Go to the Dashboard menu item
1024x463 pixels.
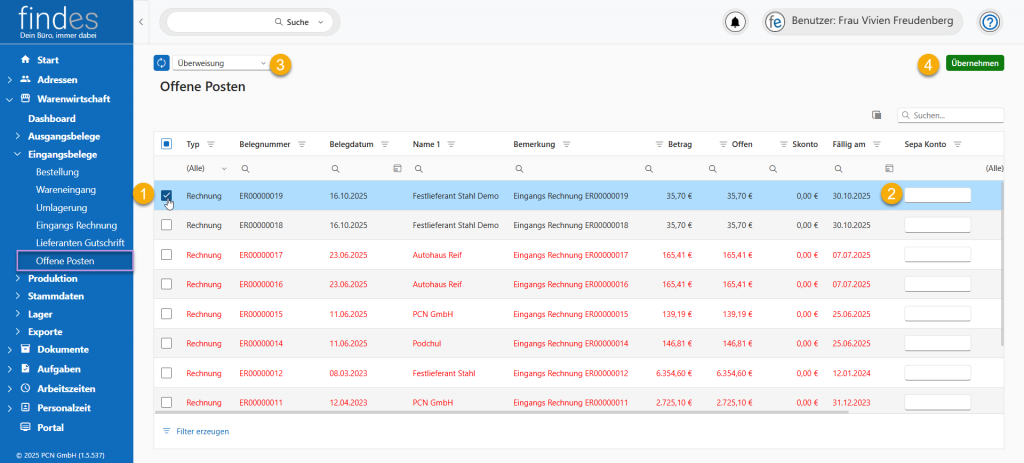click(52, 118)
